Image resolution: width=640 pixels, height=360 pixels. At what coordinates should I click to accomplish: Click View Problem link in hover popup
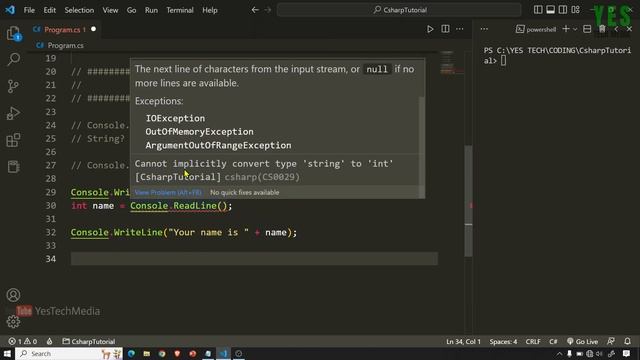(x=168, y=192)
